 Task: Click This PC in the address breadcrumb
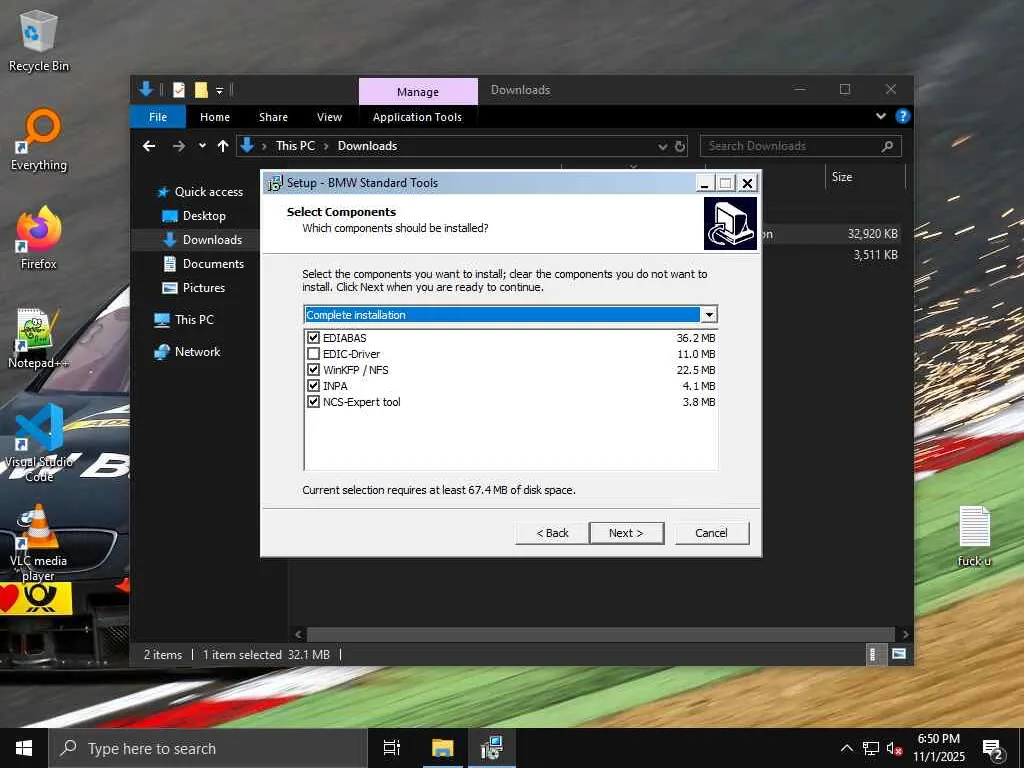pos(295,146)
